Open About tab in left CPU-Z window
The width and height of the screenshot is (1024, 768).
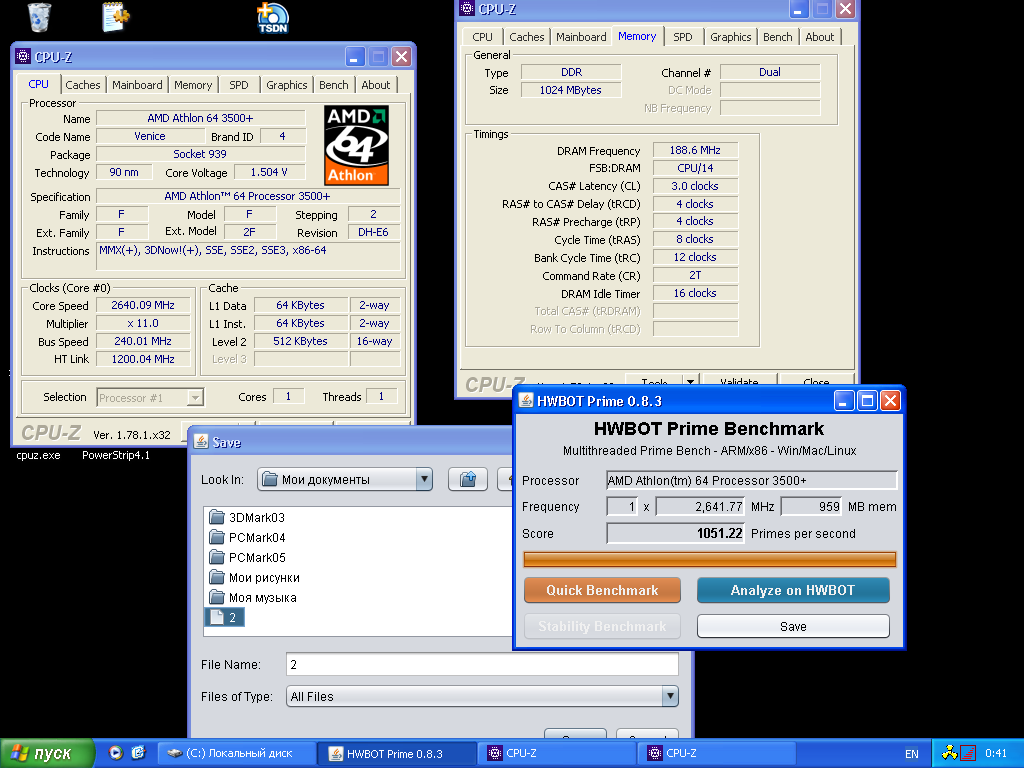[376, 85]
